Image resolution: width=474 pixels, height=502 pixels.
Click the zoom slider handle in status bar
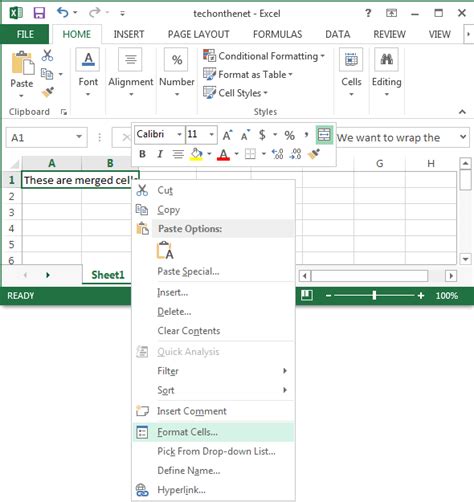[374, 295]
